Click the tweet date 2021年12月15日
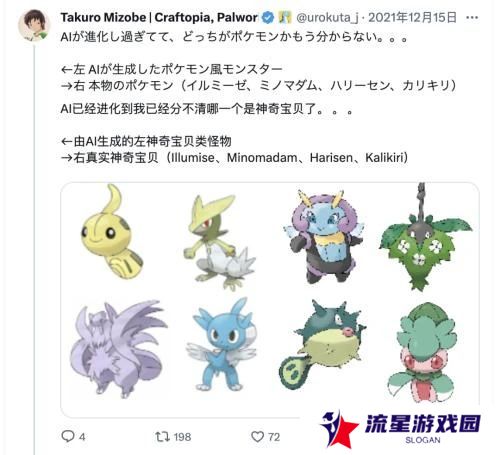Screen dimensions: 500x455 coord(412,17)
